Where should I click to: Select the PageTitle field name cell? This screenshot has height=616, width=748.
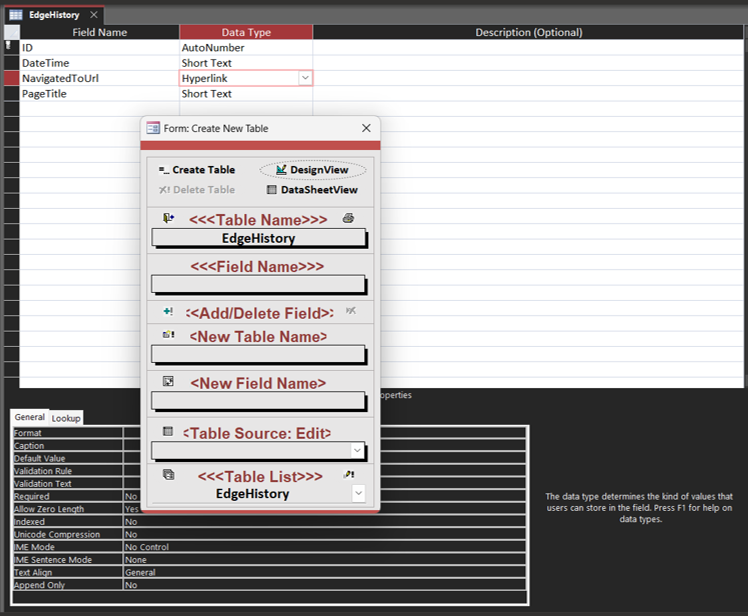click(99, 94)
